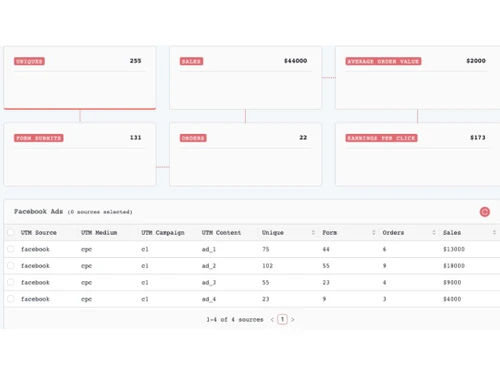Open page 1 in the pagination

[x=282, y=319]
